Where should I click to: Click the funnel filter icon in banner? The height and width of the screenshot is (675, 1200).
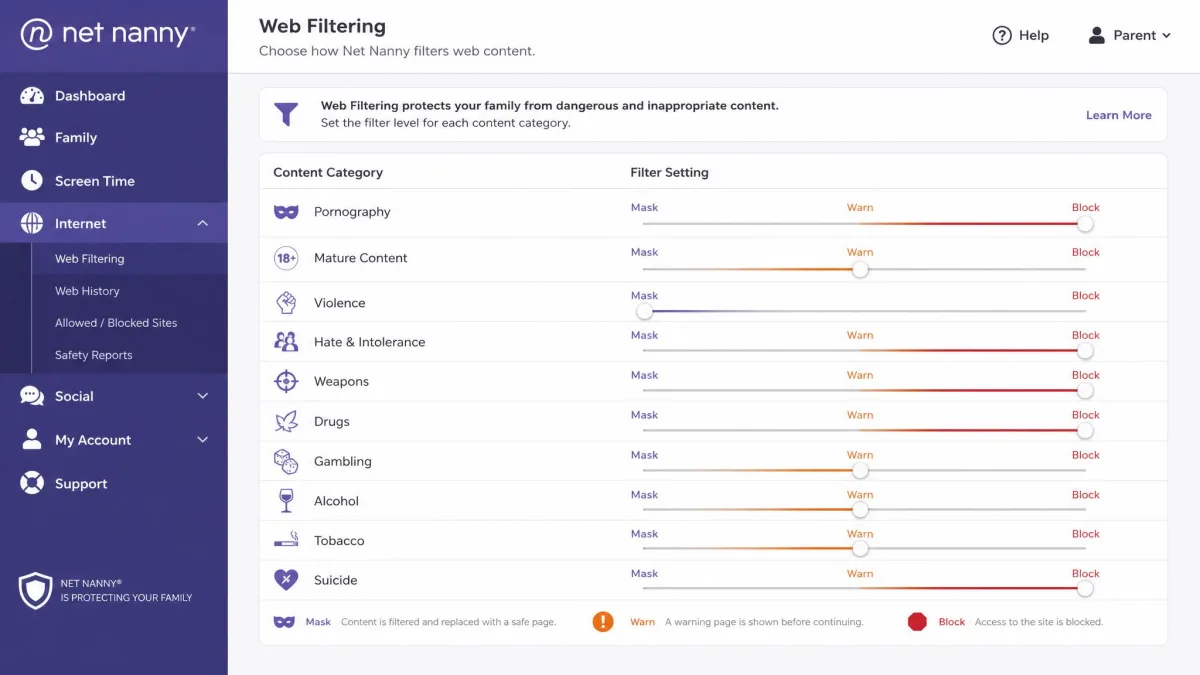[x=286, y=114]
